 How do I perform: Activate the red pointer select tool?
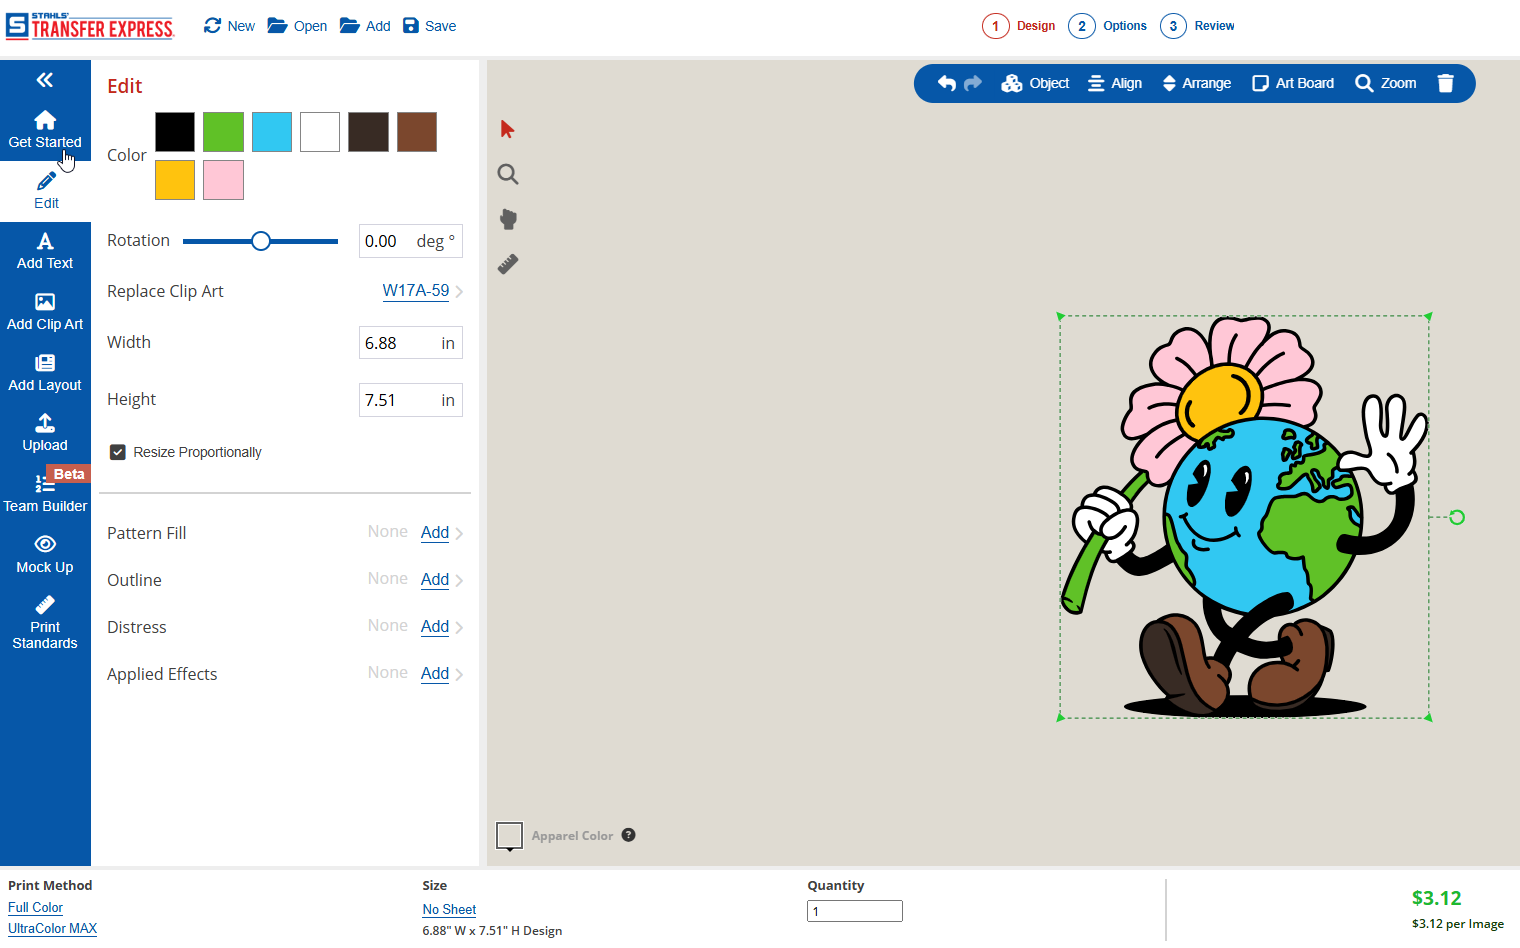(x=507, y=129)
